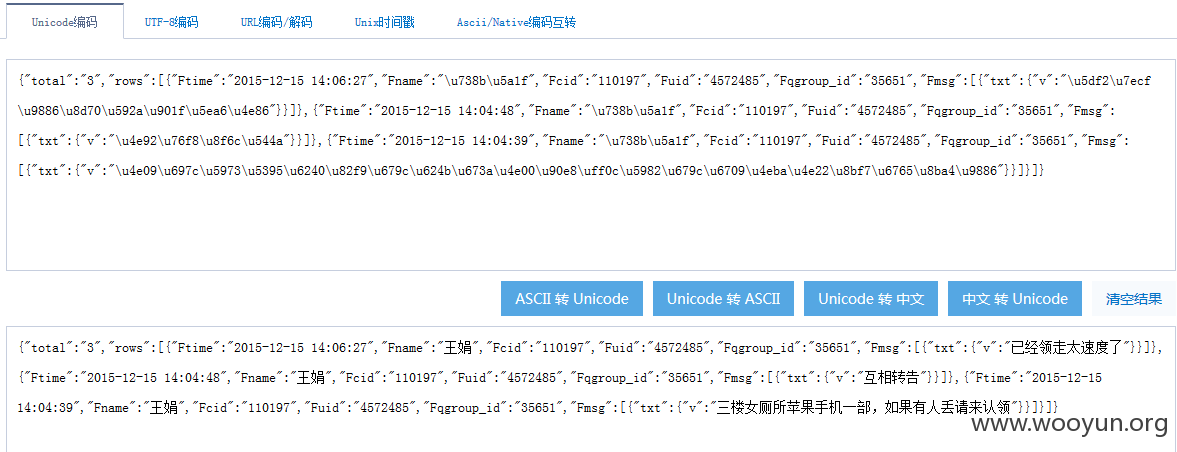Convert with Unicode 转 中文 button
The width and height of the screenshot is (1177, 452).
pyautogui.click(x=871, y=299)
